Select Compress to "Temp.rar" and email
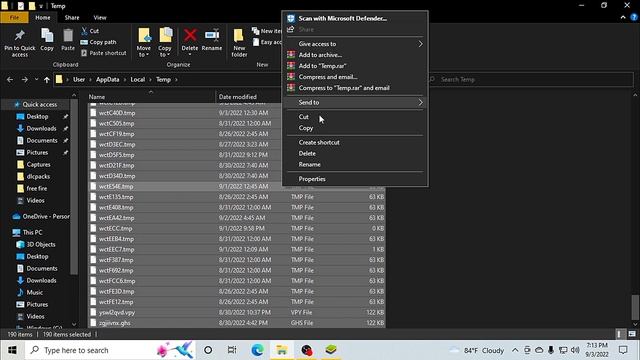This screenshot has height=360, width=640. [355, 88]
